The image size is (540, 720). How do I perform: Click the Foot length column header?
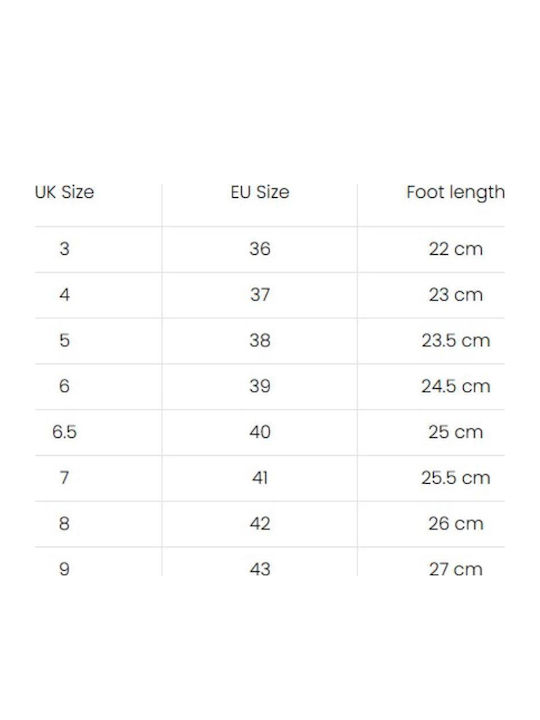[456, 193]
